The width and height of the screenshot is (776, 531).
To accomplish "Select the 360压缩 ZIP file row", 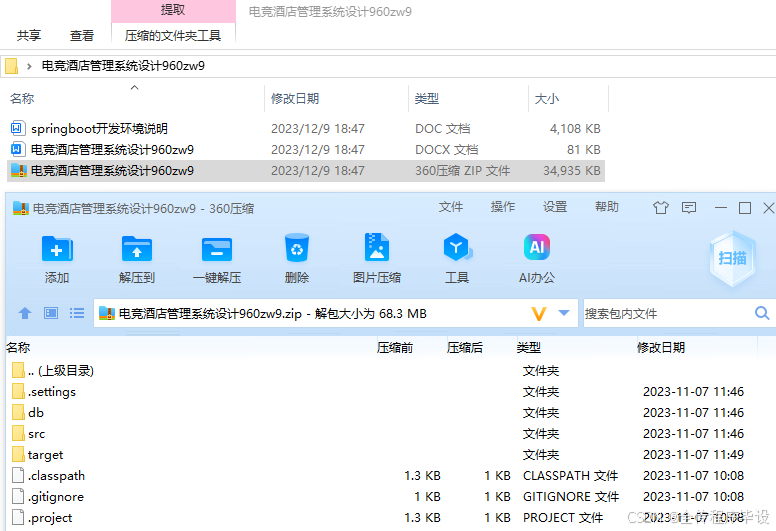I will click(x=306, y=171).
